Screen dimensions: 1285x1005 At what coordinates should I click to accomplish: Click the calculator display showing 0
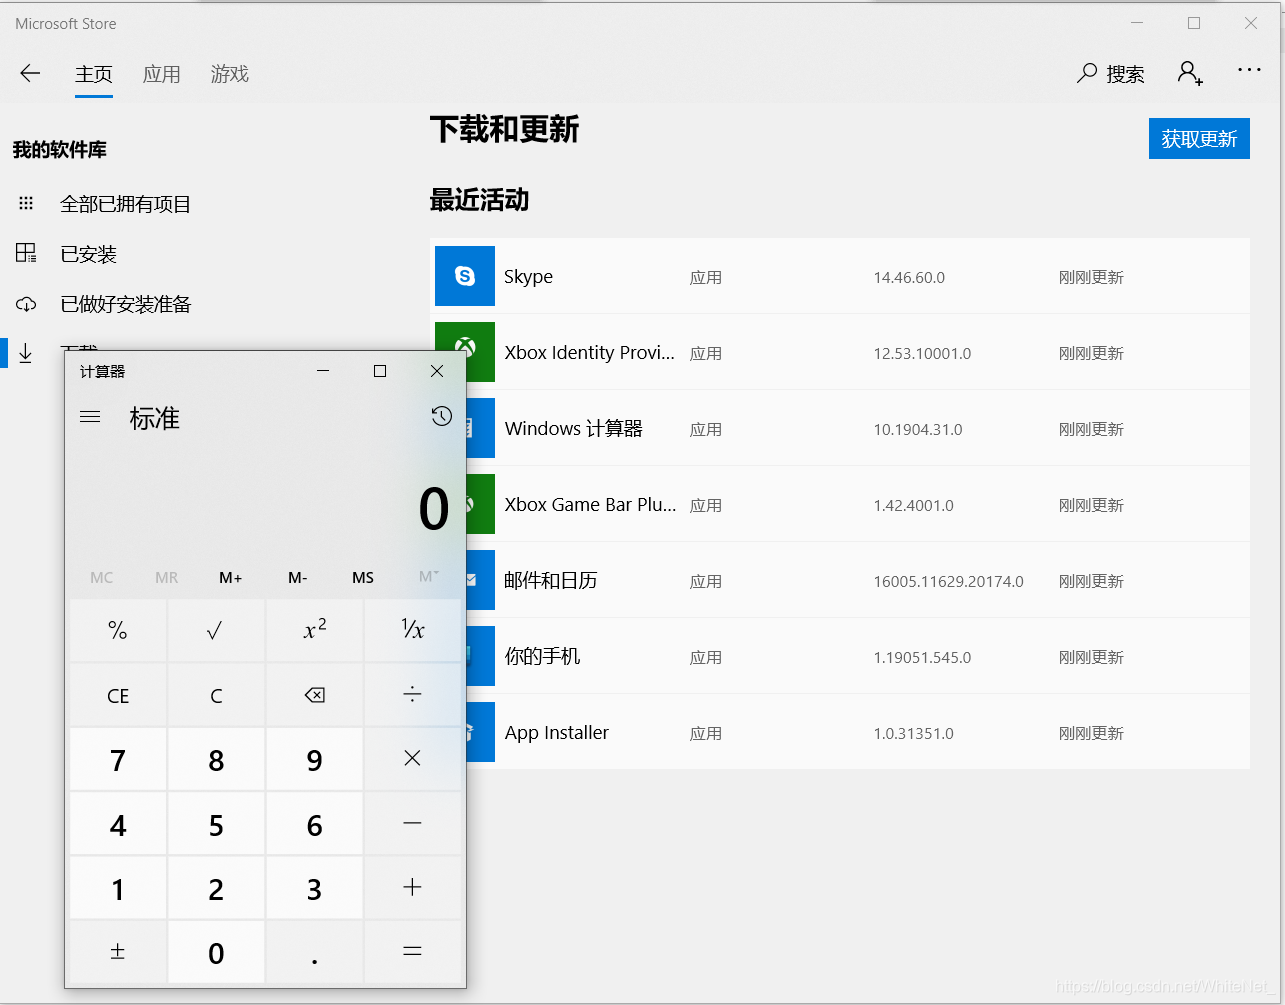tap(433, 509)
